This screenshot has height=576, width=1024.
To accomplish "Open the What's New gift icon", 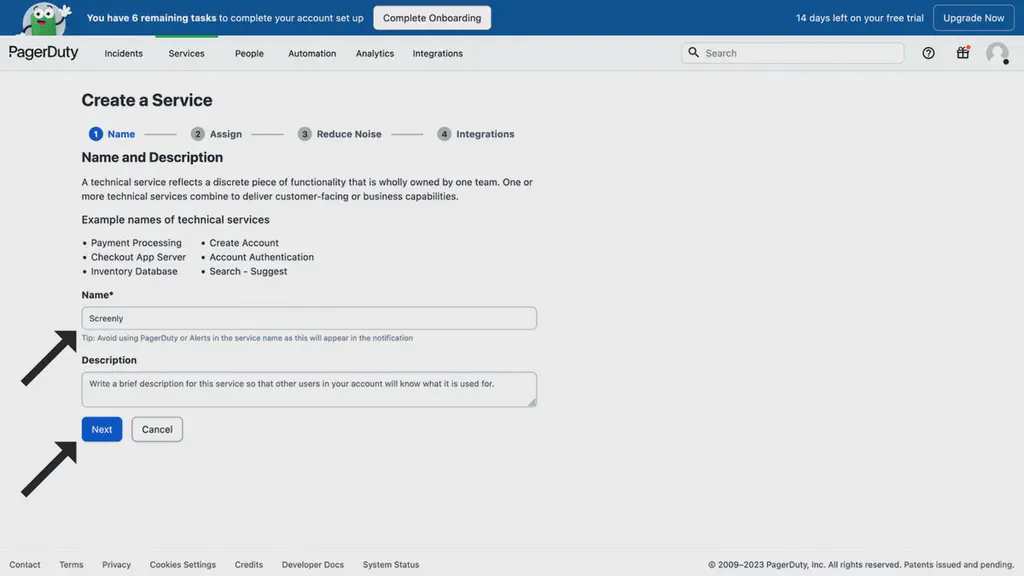I will (x=962, y=53).
